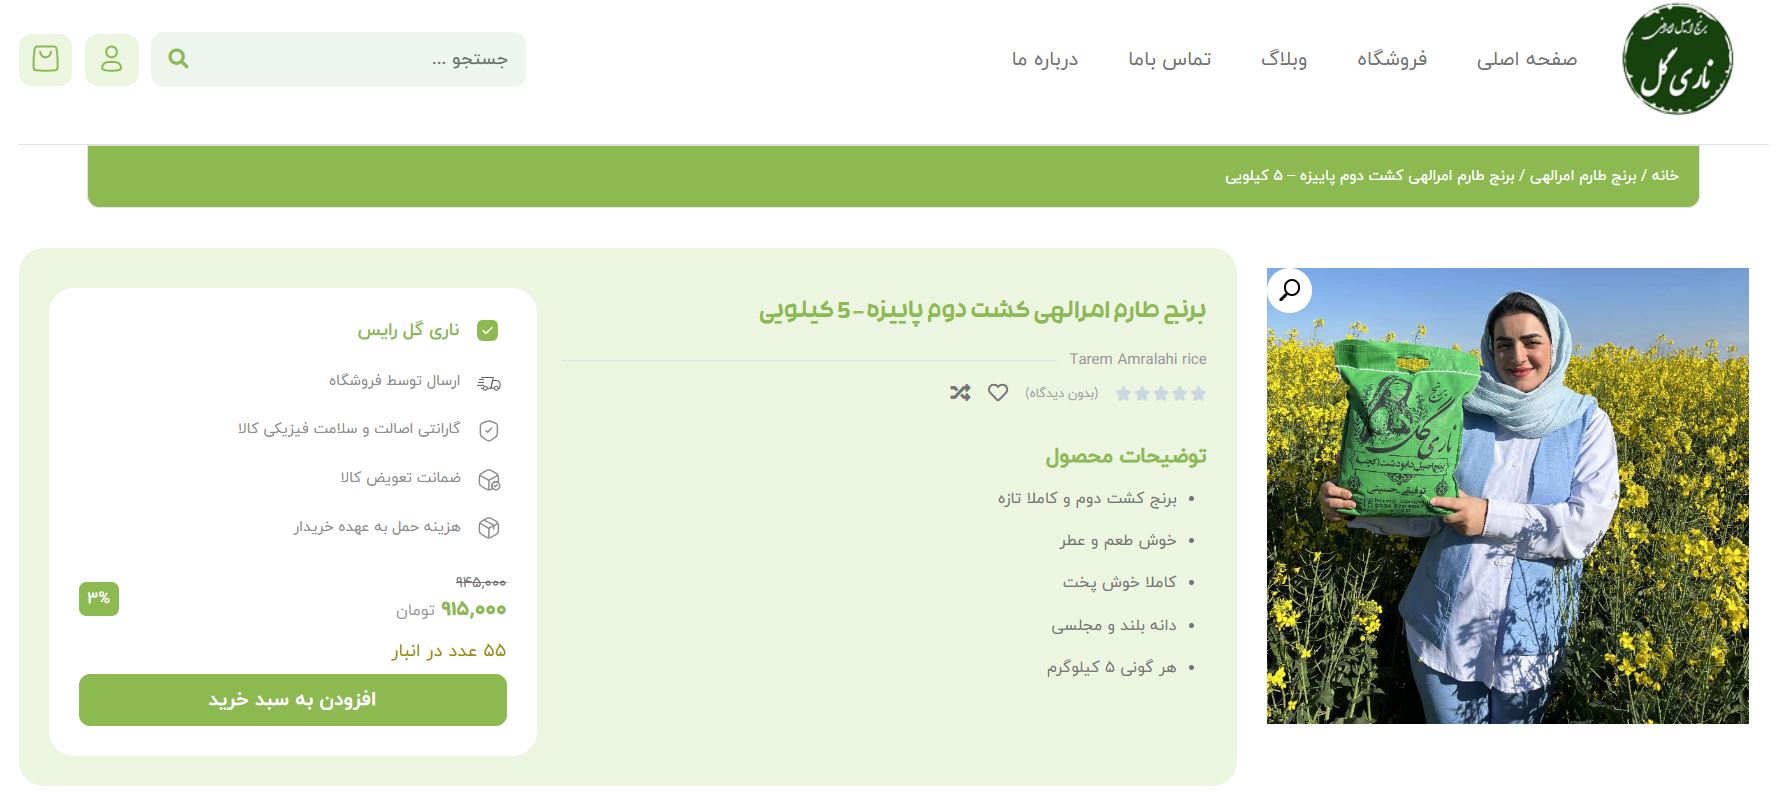
Task: Click the star rating row
Action: [x=1161, y=394]
